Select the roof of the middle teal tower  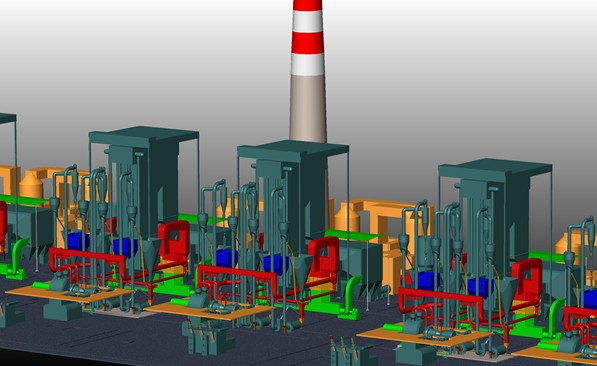click(x=293, y=149)
